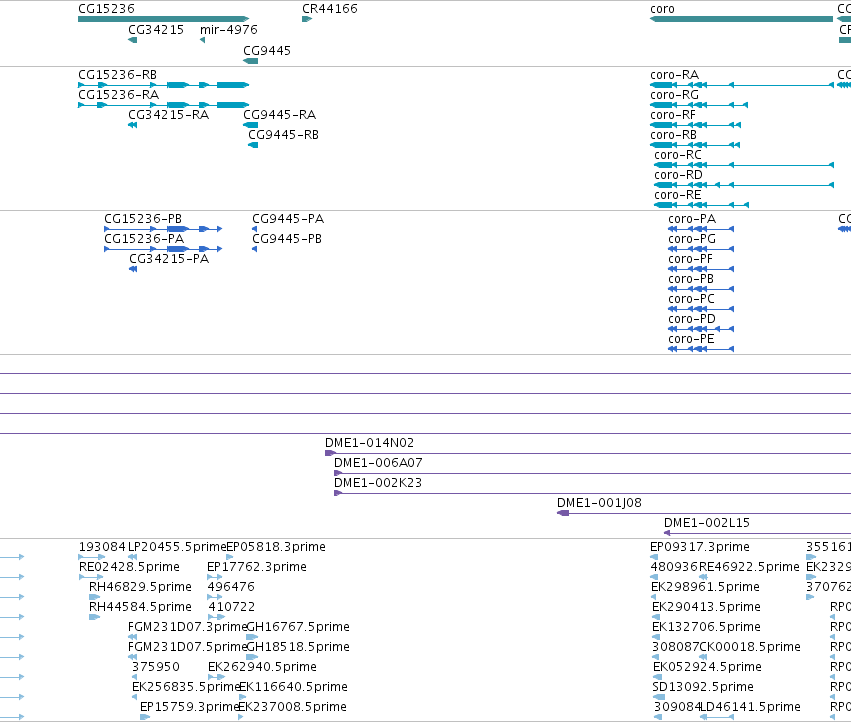Click the CG15236-RA transcript label
This screenshot has width=851, height=722.
pyautogui.click(x=118, y=94)
